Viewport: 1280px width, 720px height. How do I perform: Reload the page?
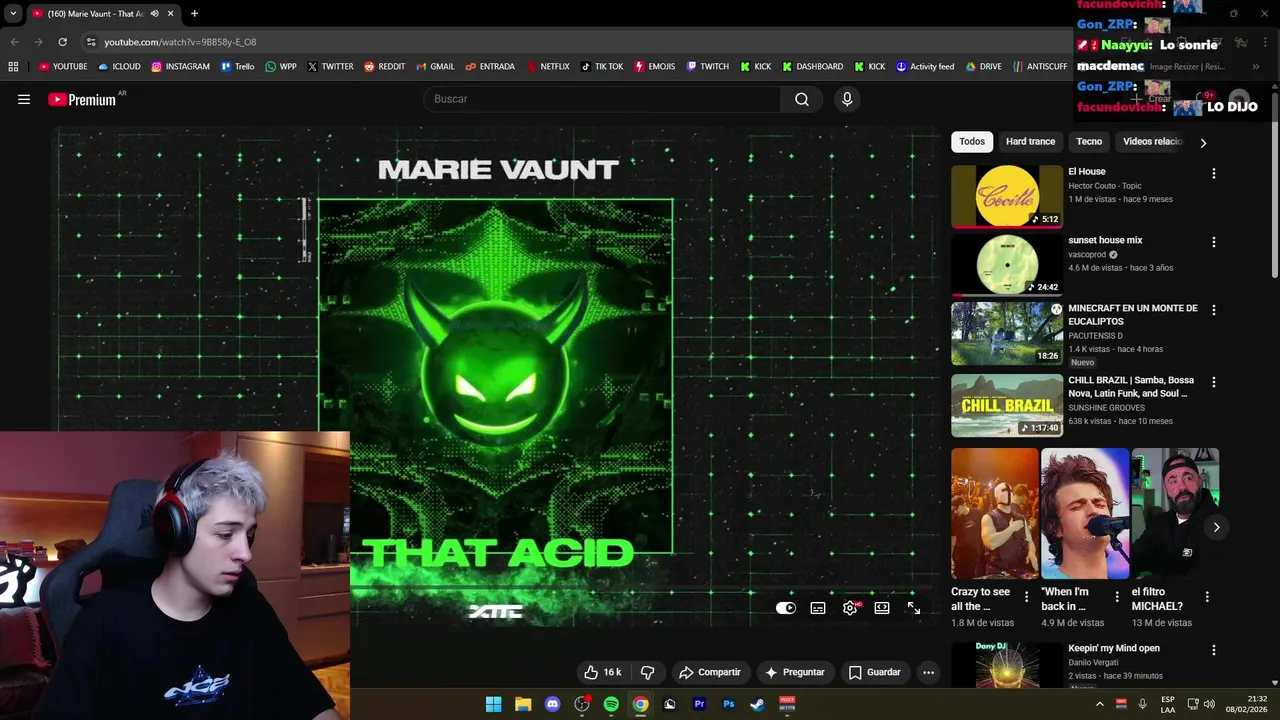(x=62, y=42)
